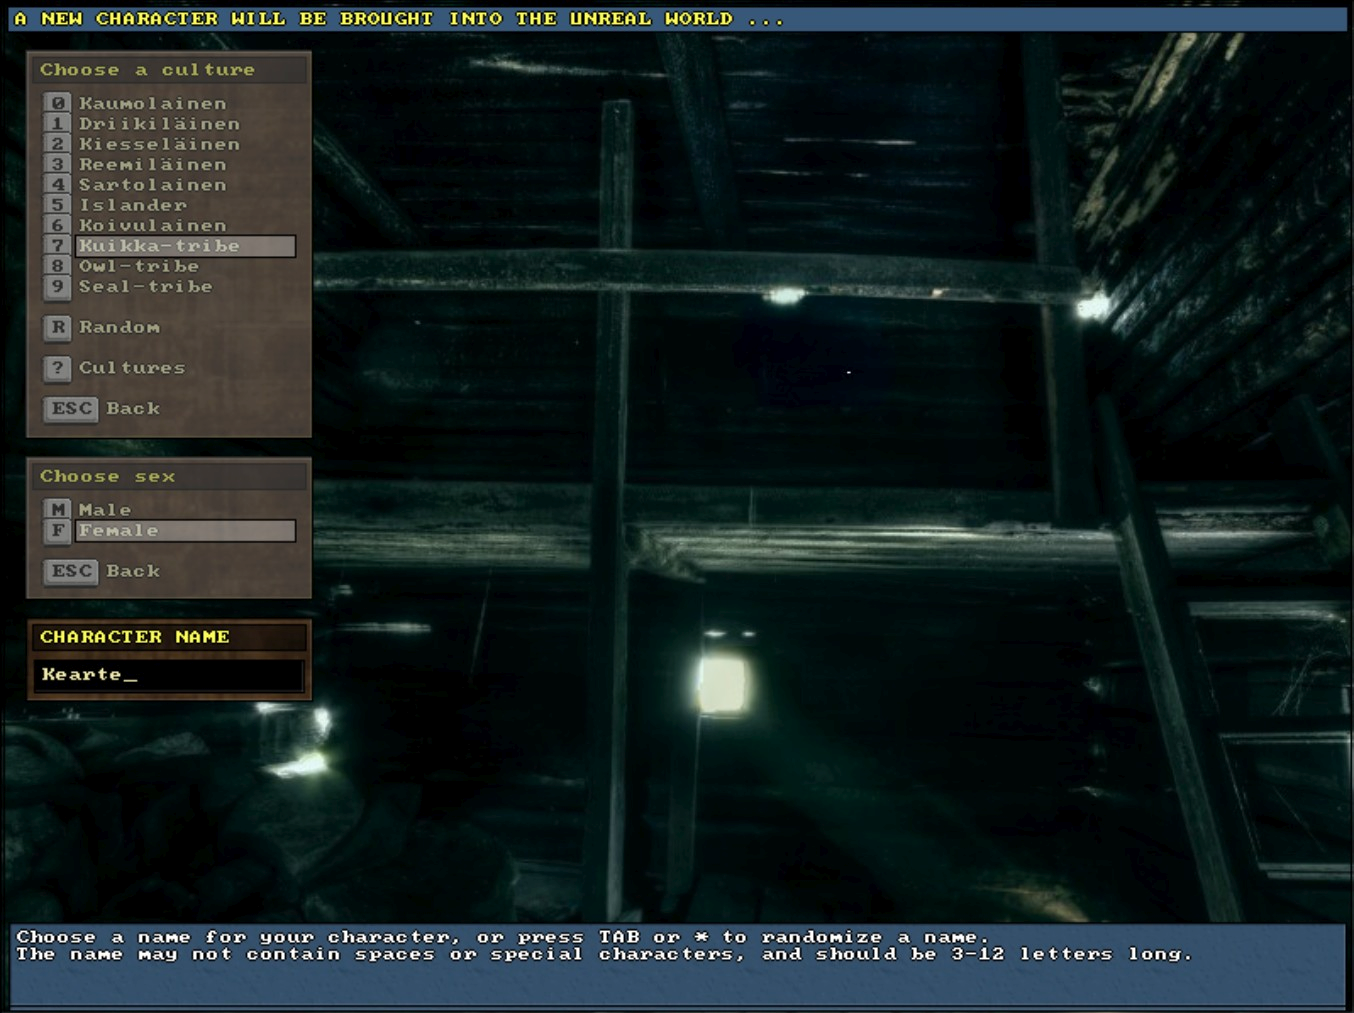The width and height of the screenshot is (1354, 1013).
Task: Choose the Owl-tribe culture
Action: pyautogui.click(x=138, y=266)
